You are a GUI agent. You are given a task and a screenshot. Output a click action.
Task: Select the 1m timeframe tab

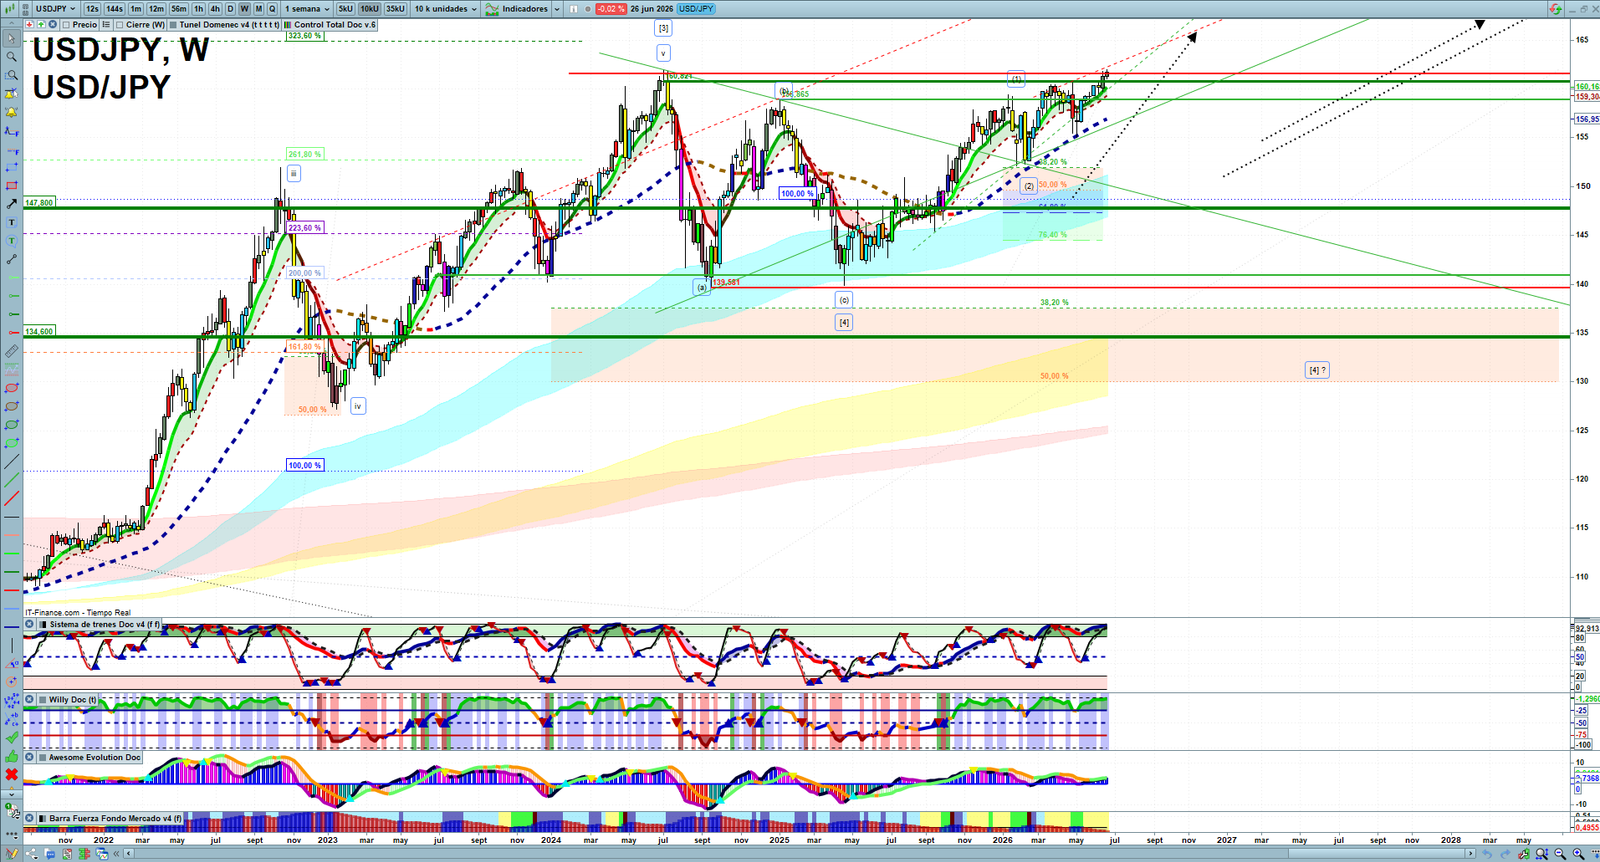coord(136,9)
